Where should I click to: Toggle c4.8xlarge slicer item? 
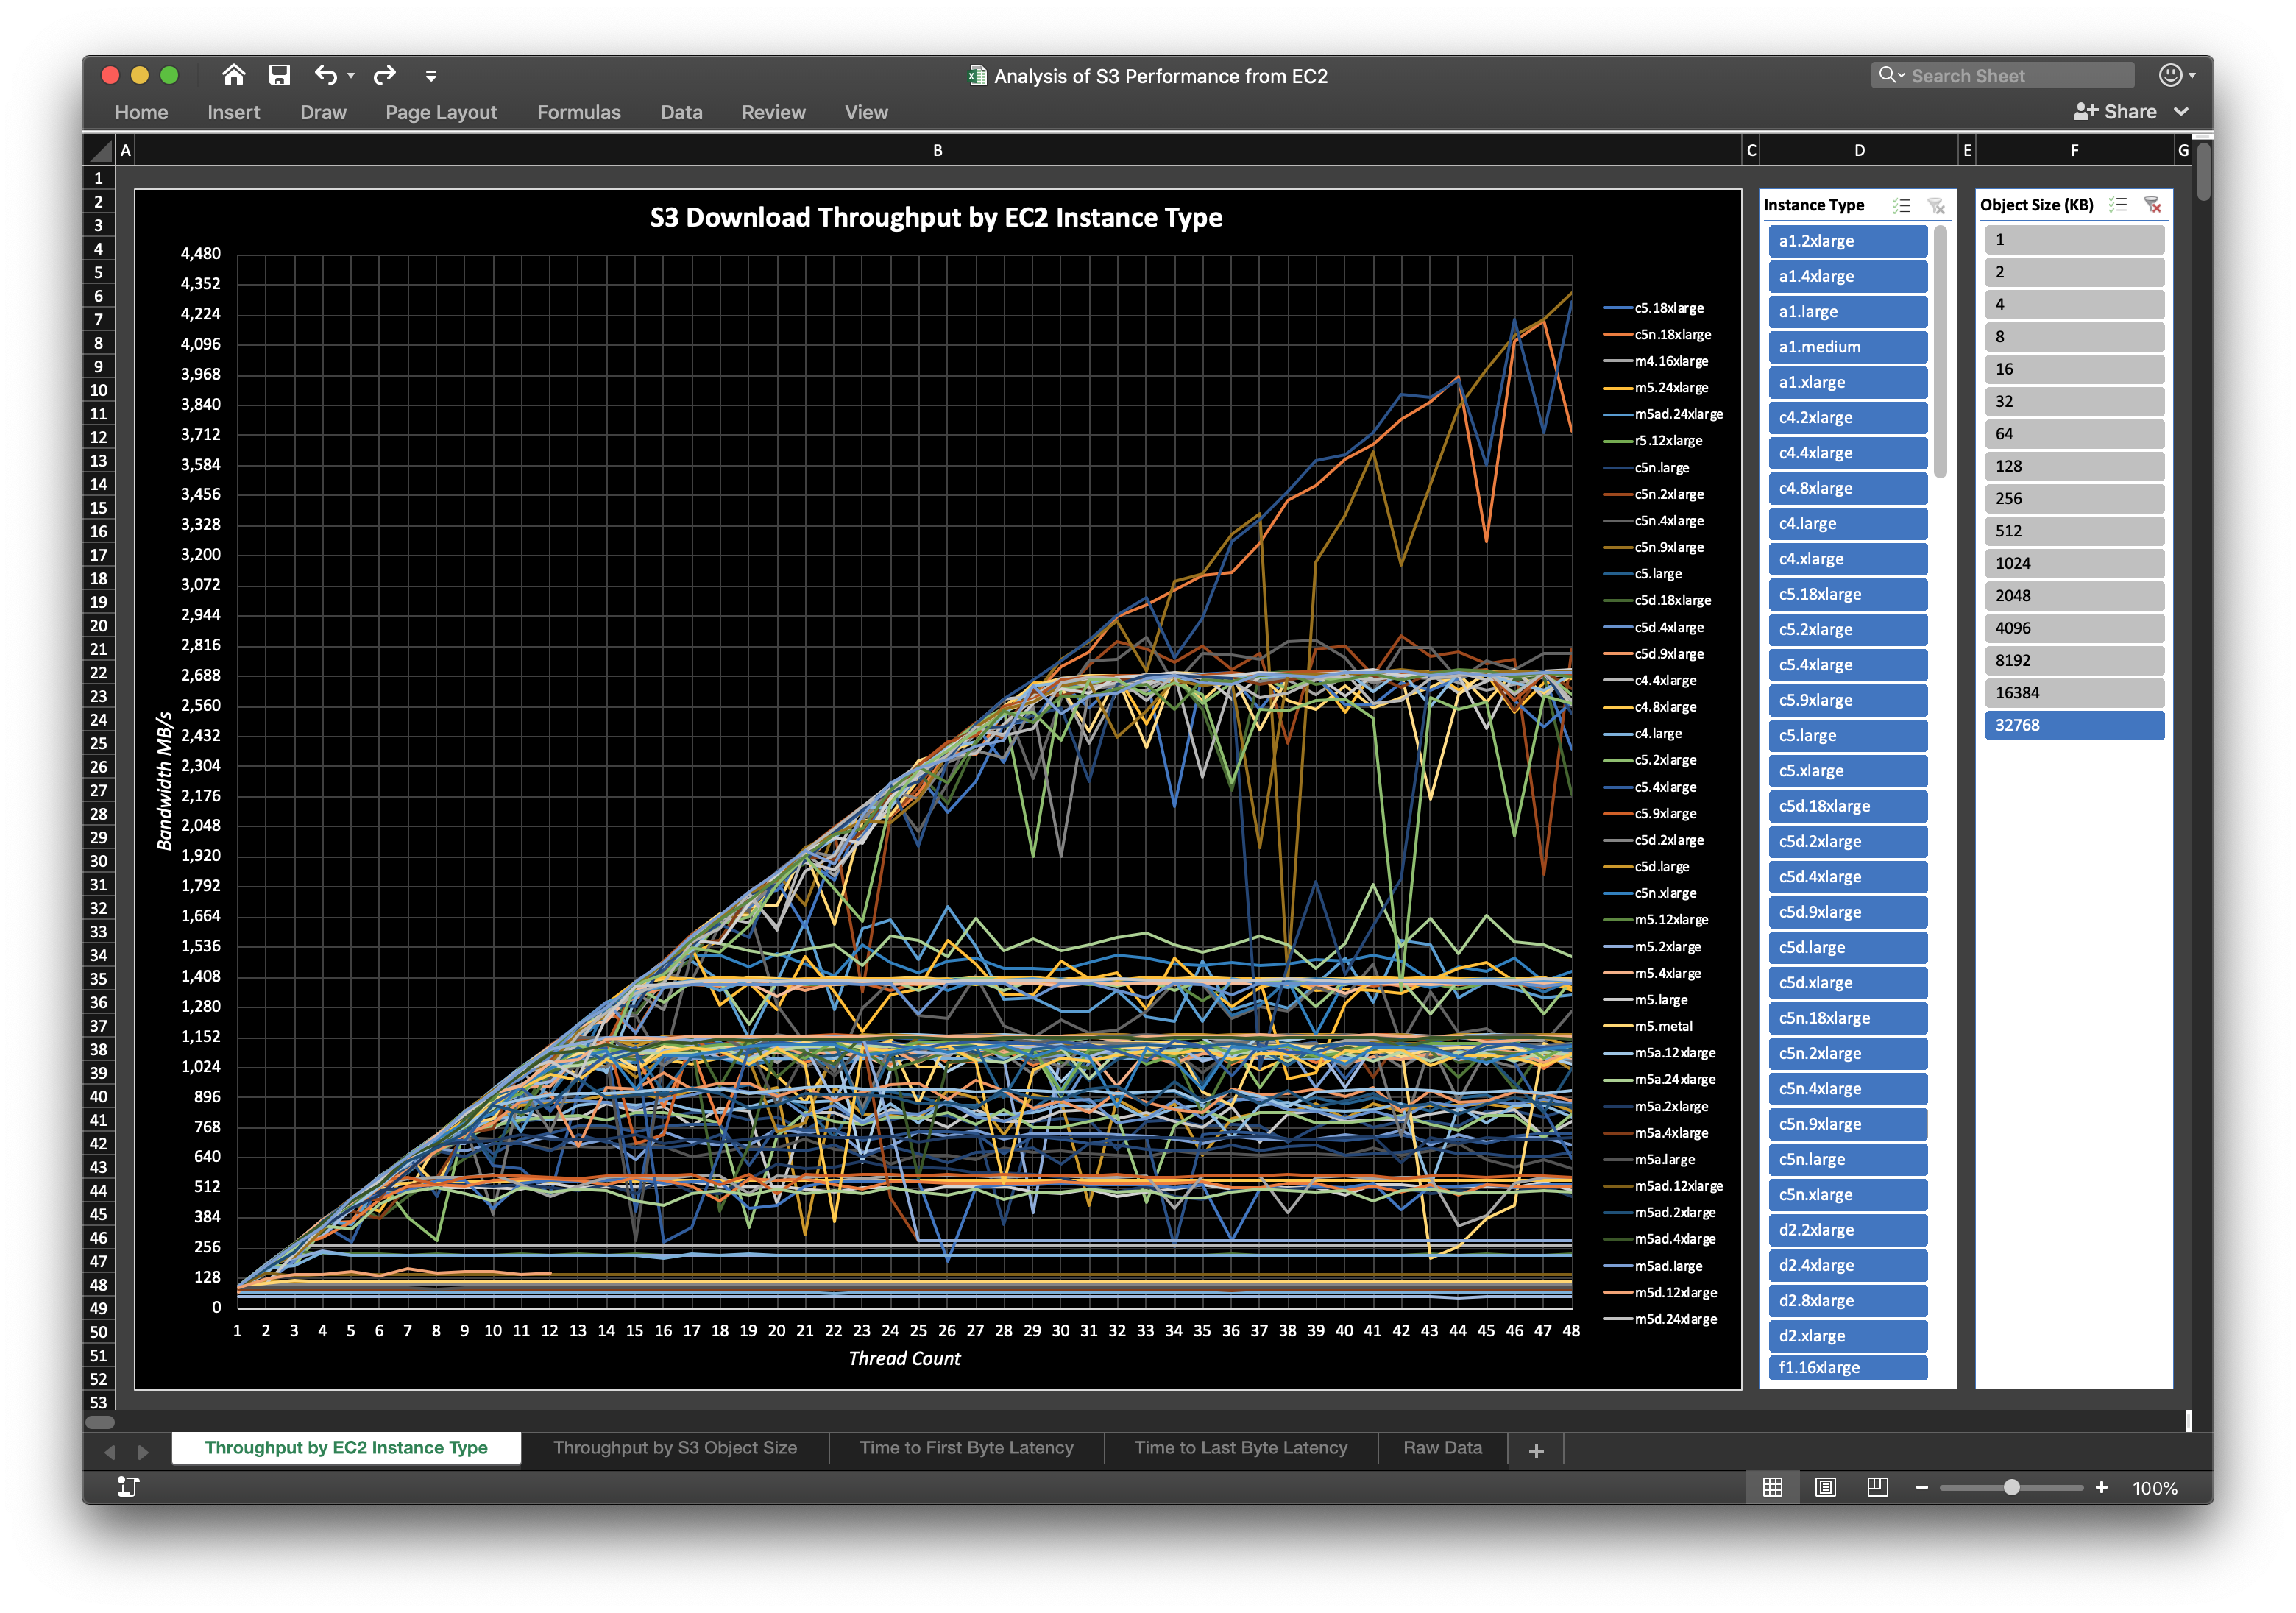(x=1847, y=488)
